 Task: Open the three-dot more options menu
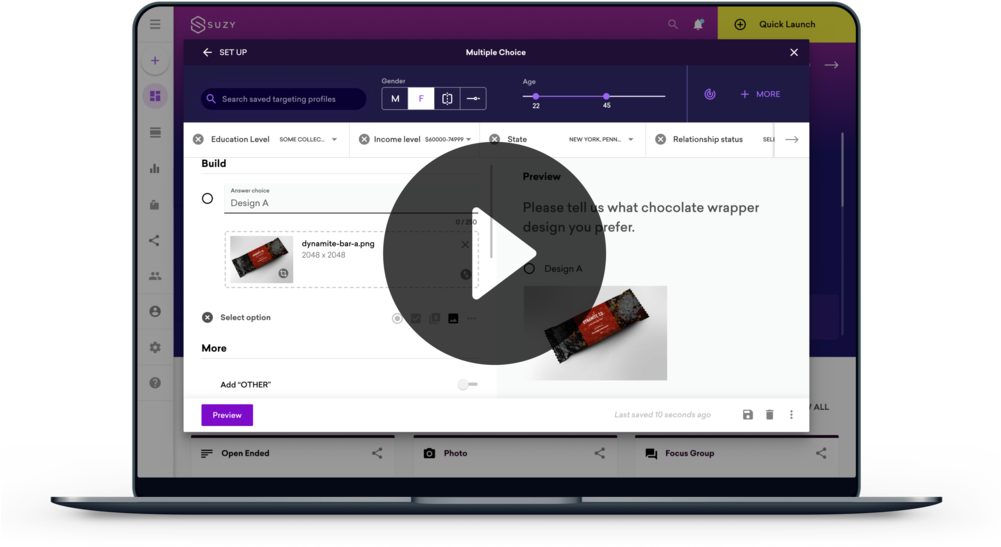[x=791, y=415]
